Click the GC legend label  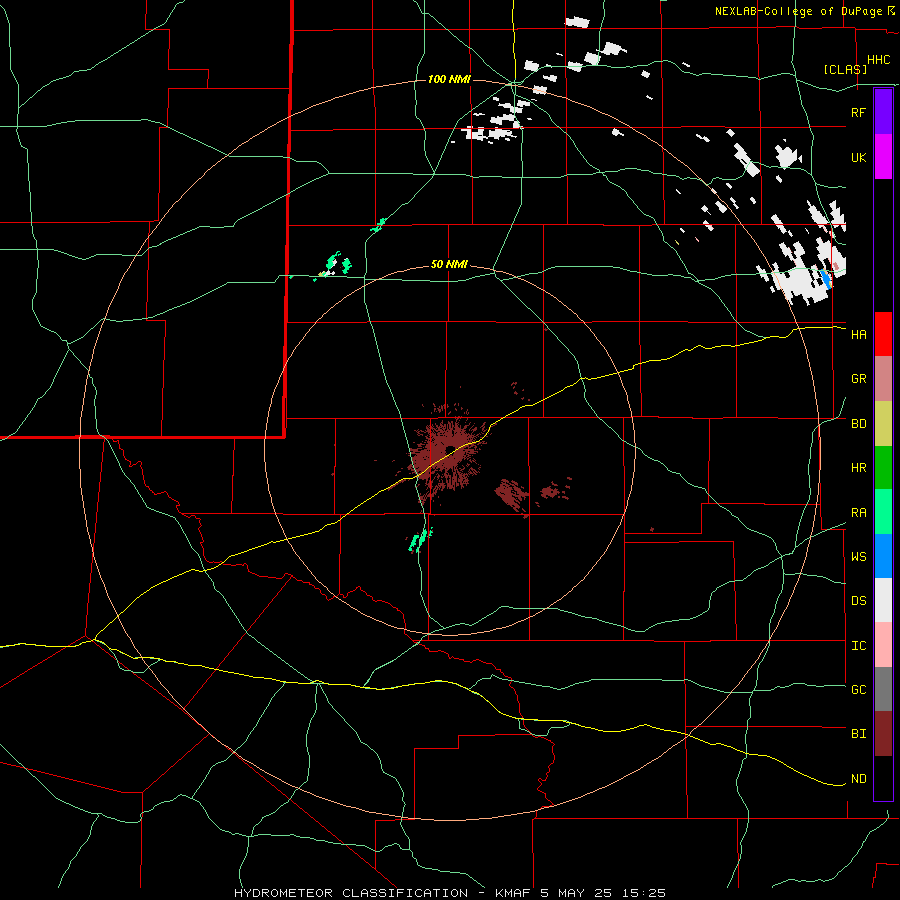[858, 690]
